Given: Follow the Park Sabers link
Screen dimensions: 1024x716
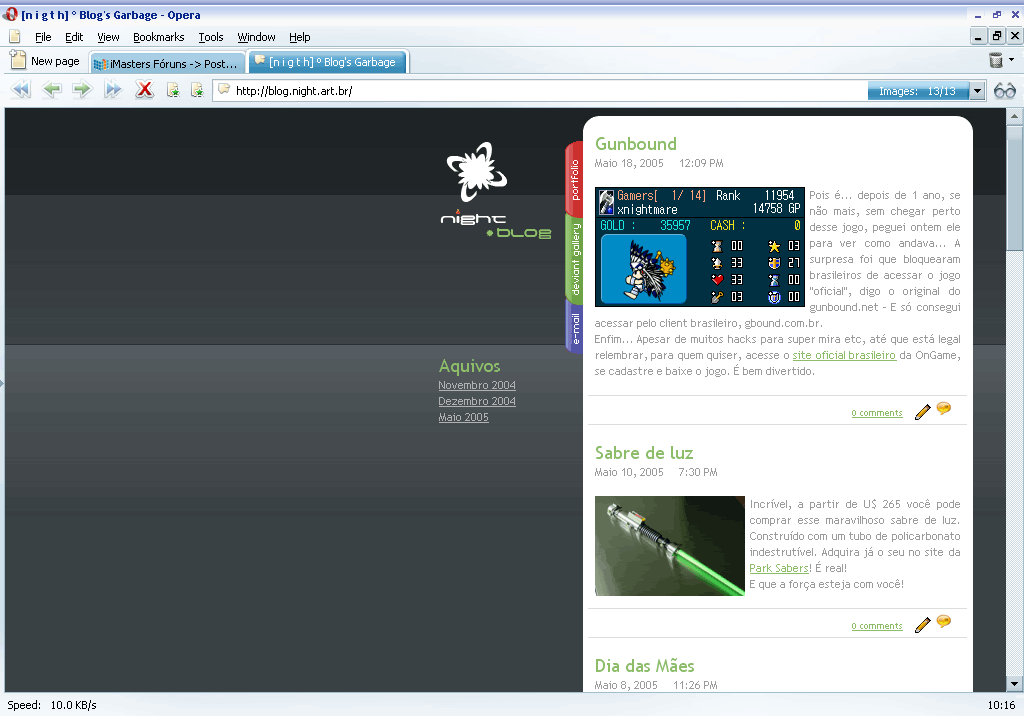Looking at the screenshot, I should point(780,568).
